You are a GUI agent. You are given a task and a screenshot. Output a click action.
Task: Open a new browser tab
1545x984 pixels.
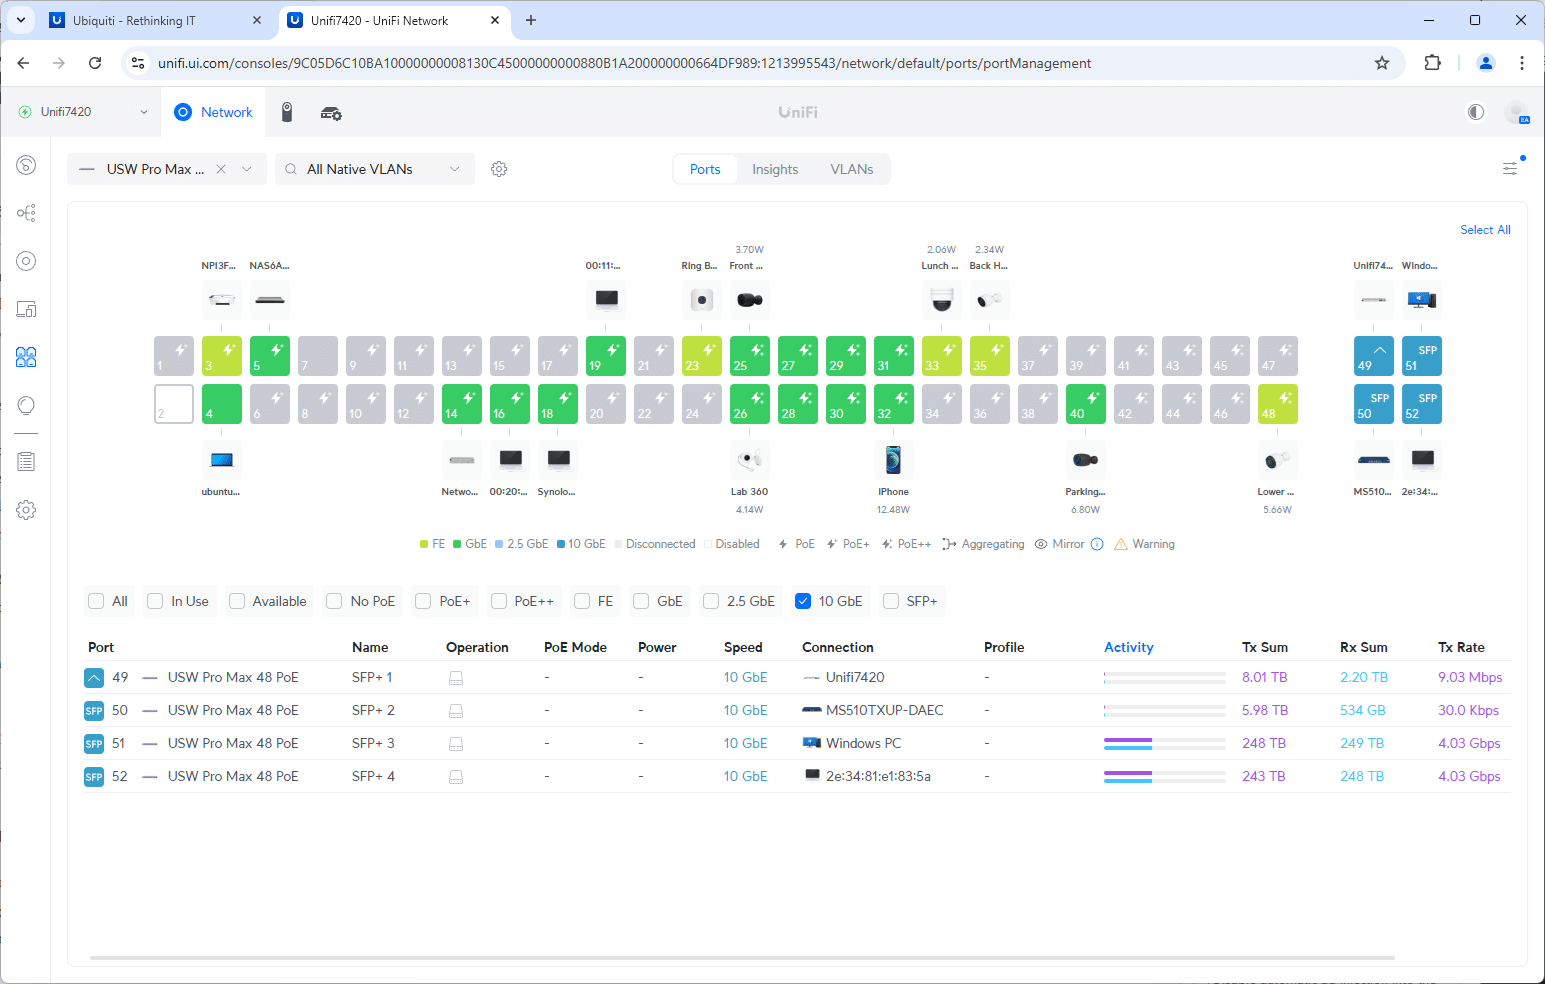[531, 20]
